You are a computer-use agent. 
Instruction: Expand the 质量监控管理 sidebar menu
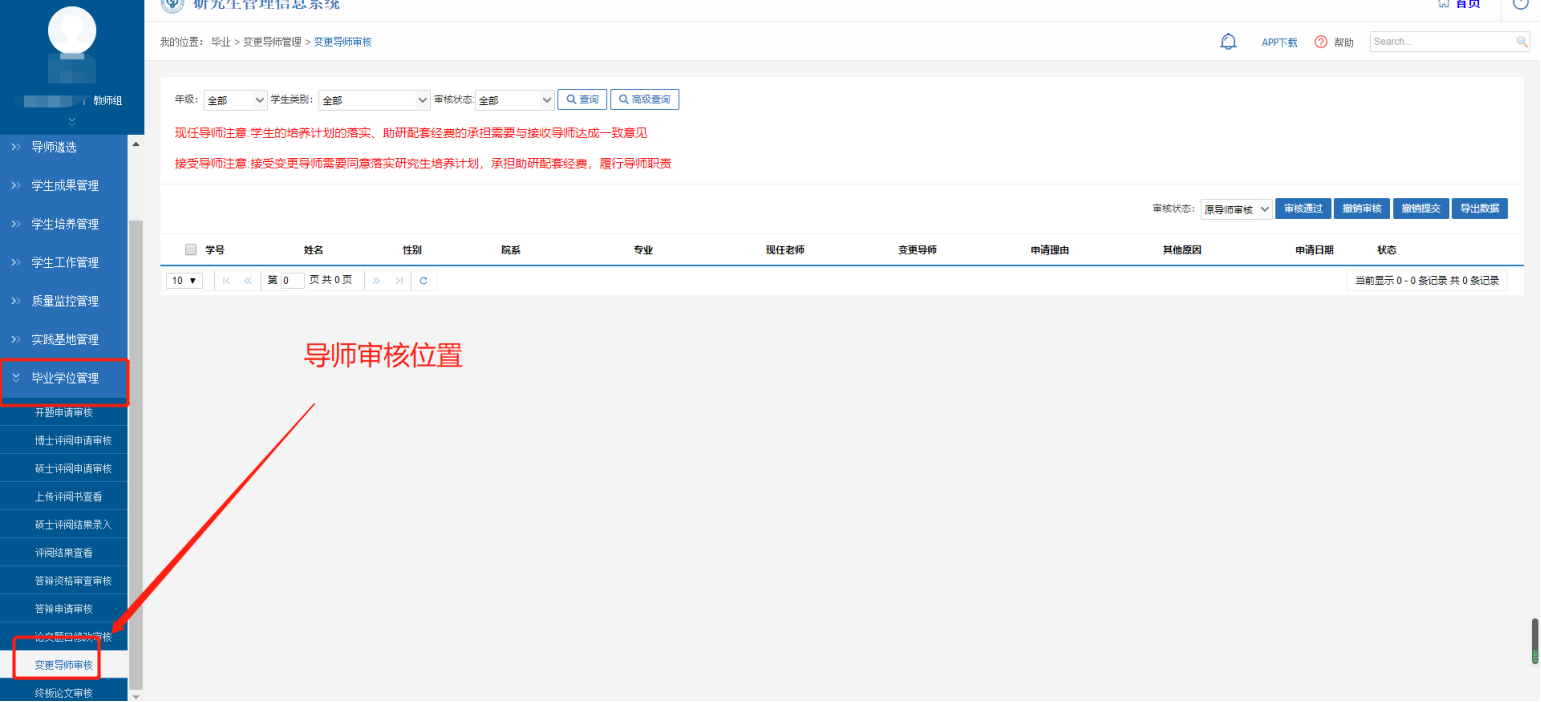point(65,300)
